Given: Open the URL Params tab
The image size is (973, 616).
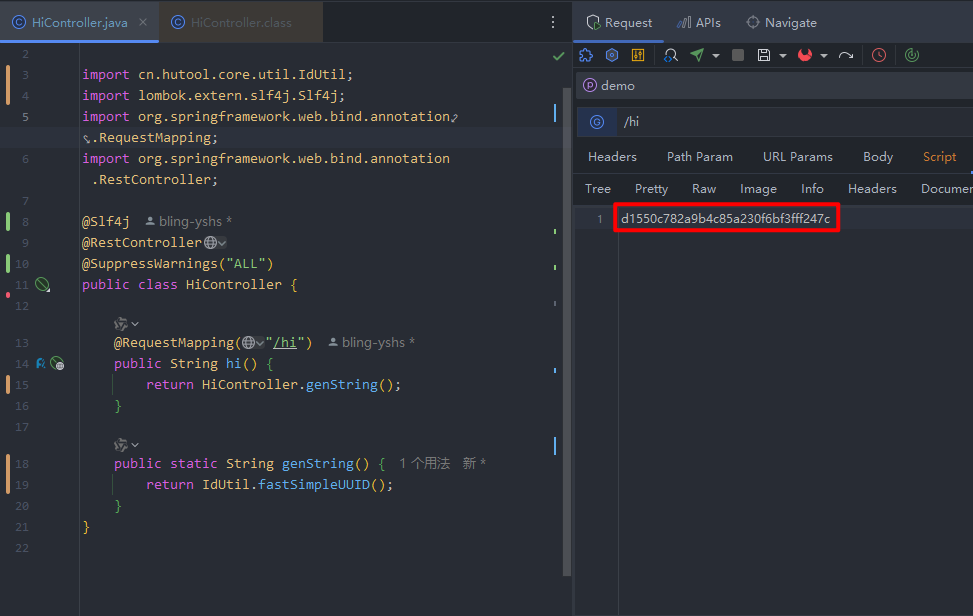Looking at the screenshot, I should click(798, 157).
